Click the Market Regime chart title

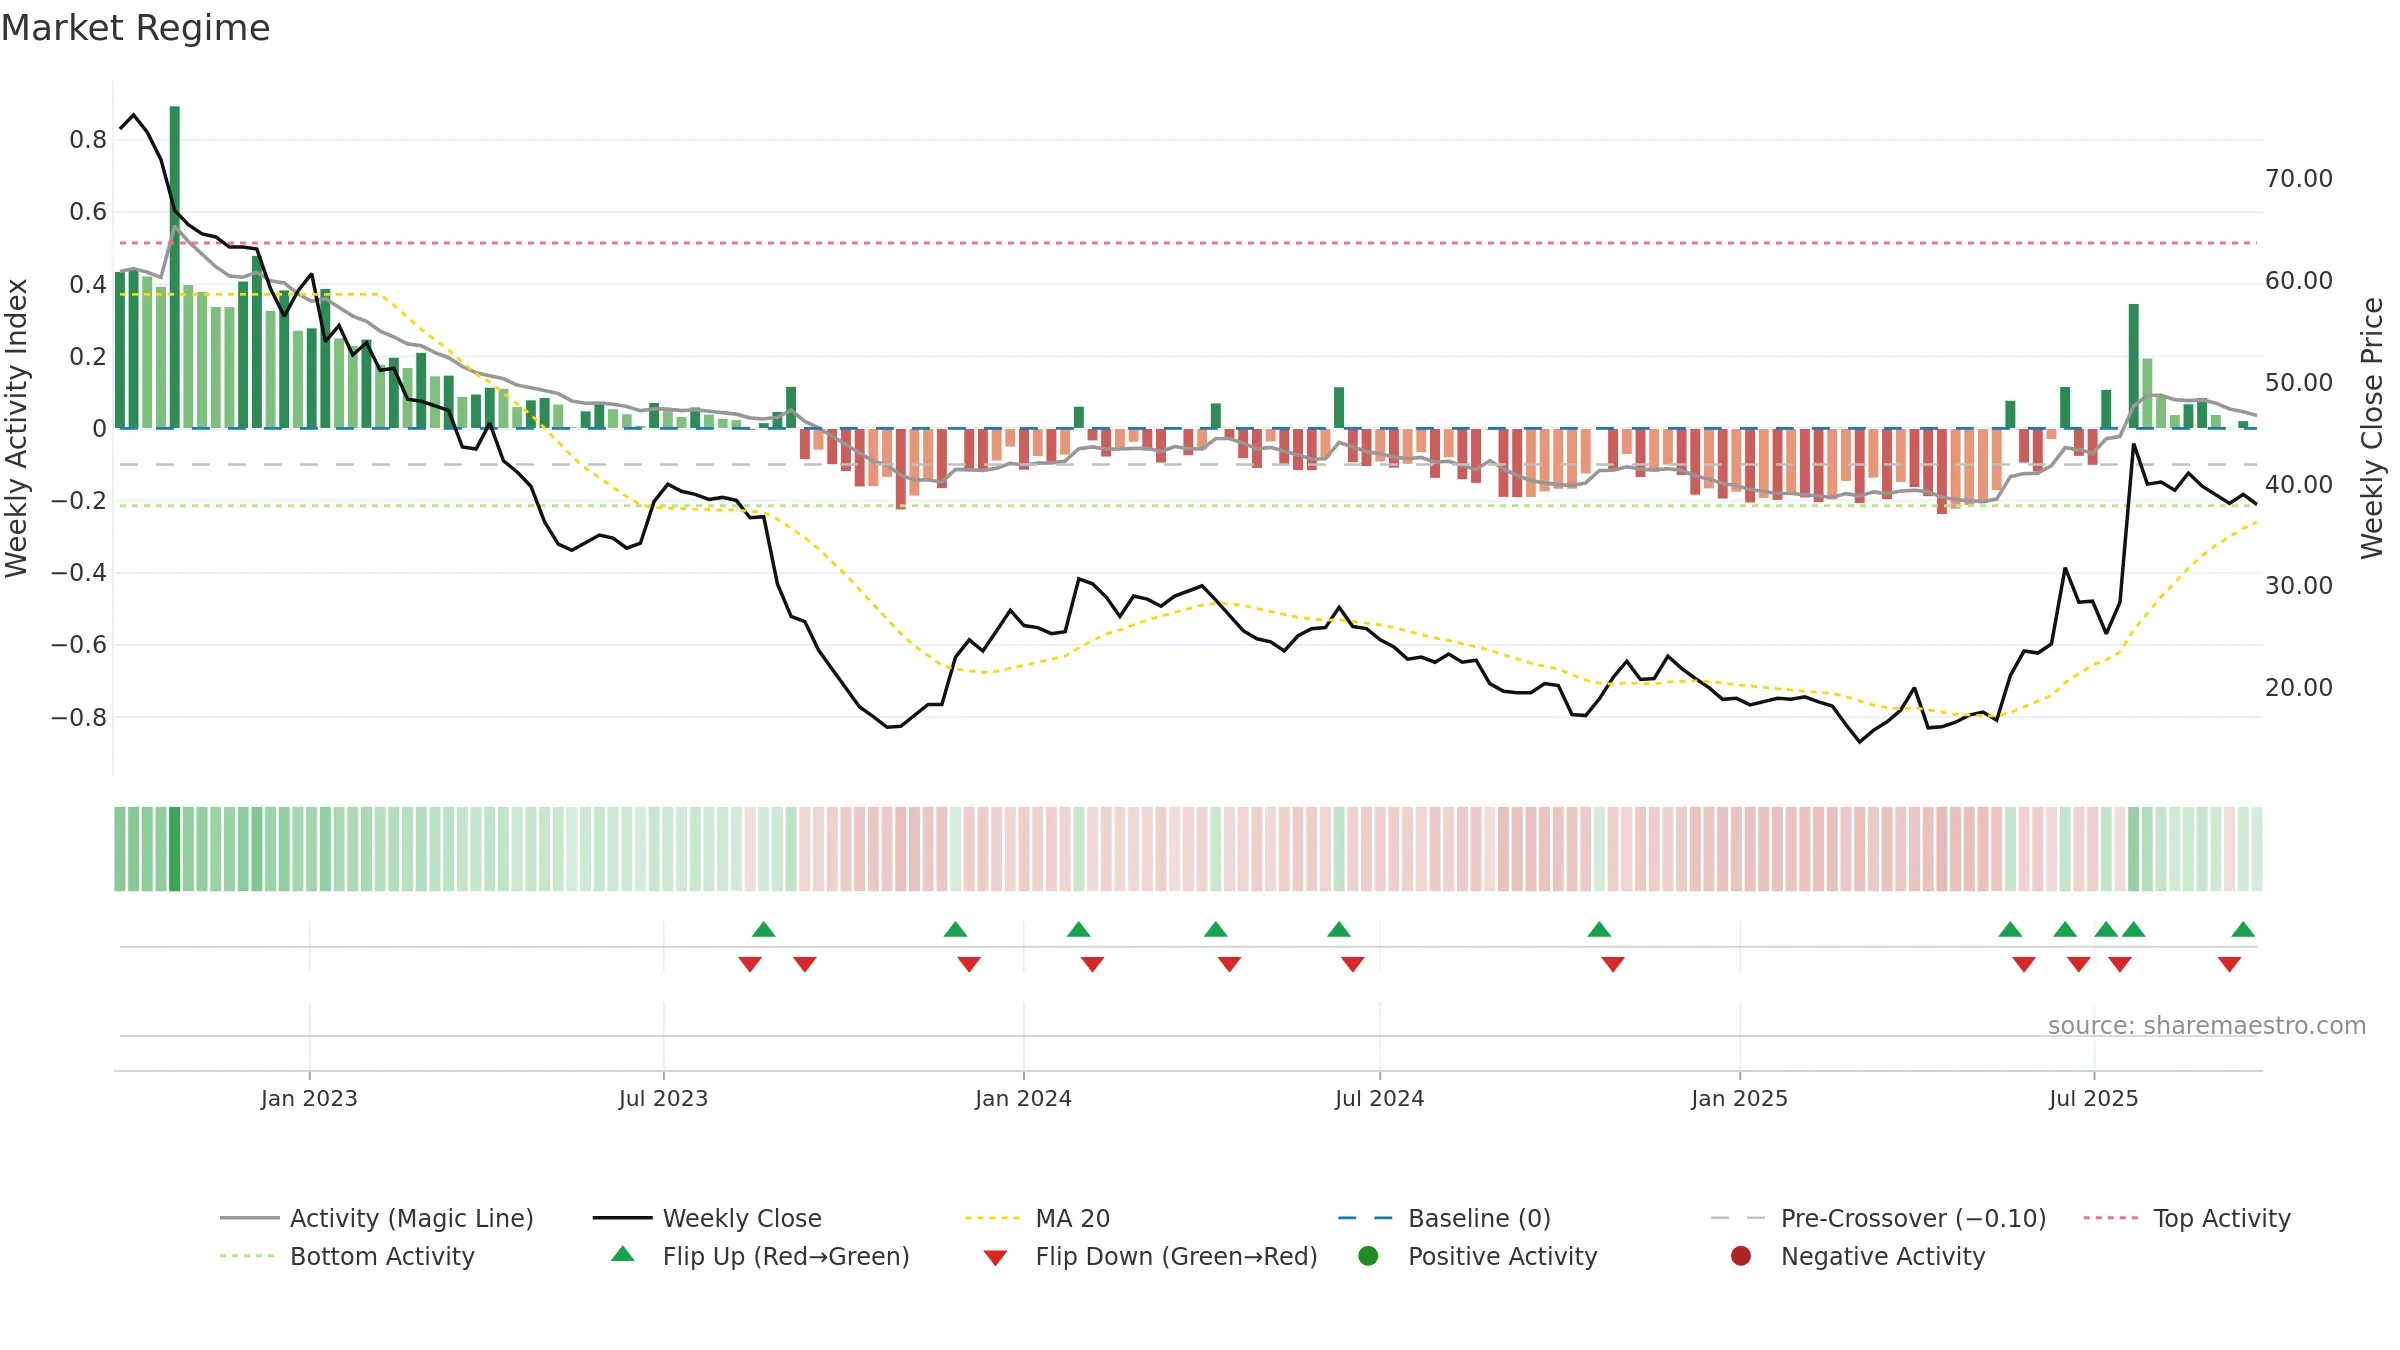coord(135,28)
